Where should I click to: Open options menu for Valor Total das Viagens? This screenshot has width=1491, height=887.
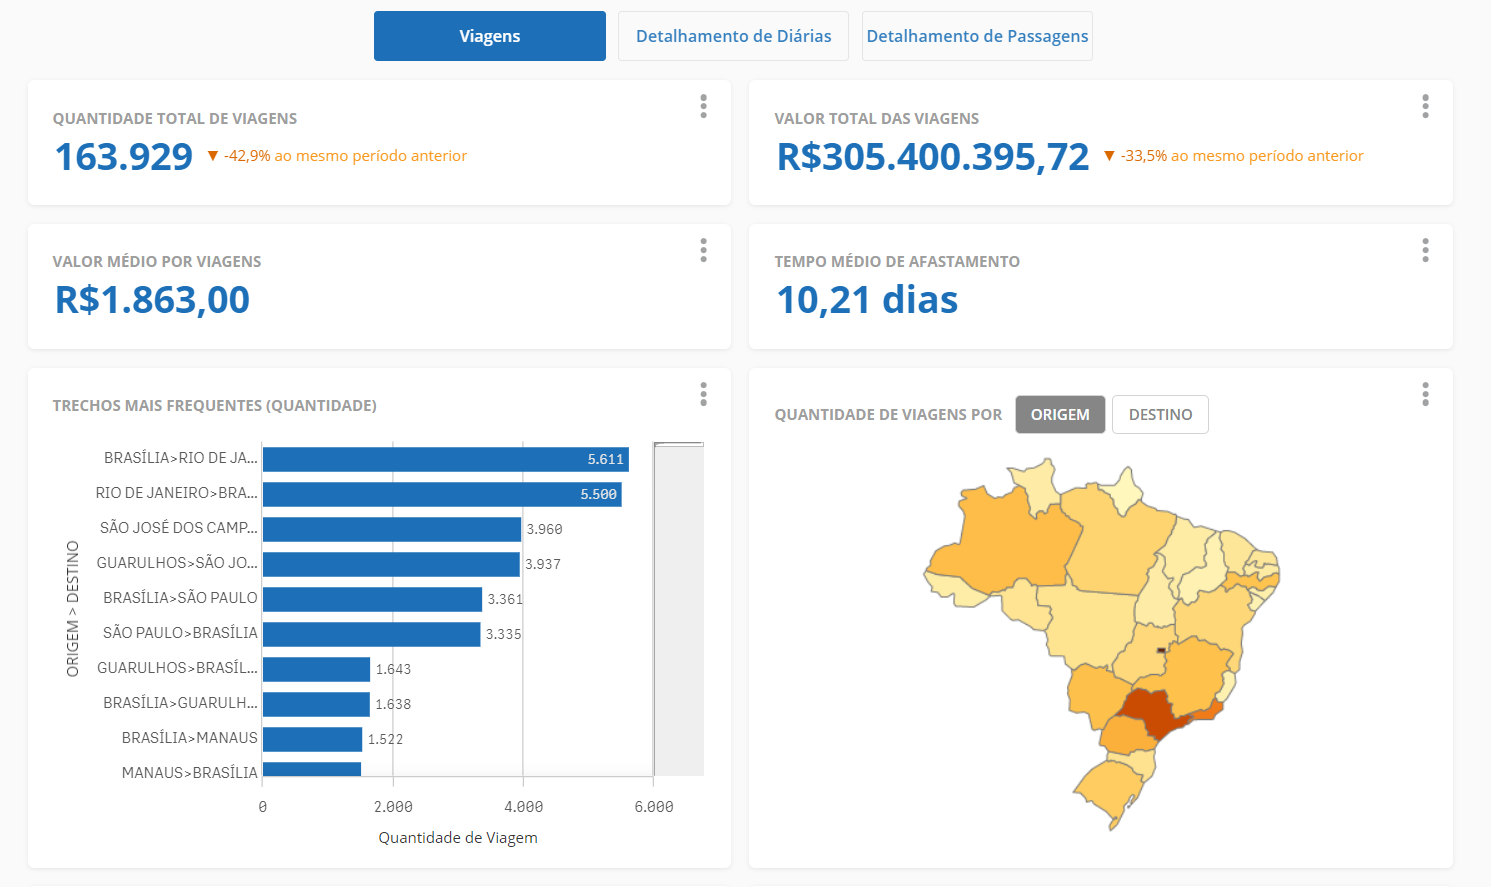point(1425,106)
